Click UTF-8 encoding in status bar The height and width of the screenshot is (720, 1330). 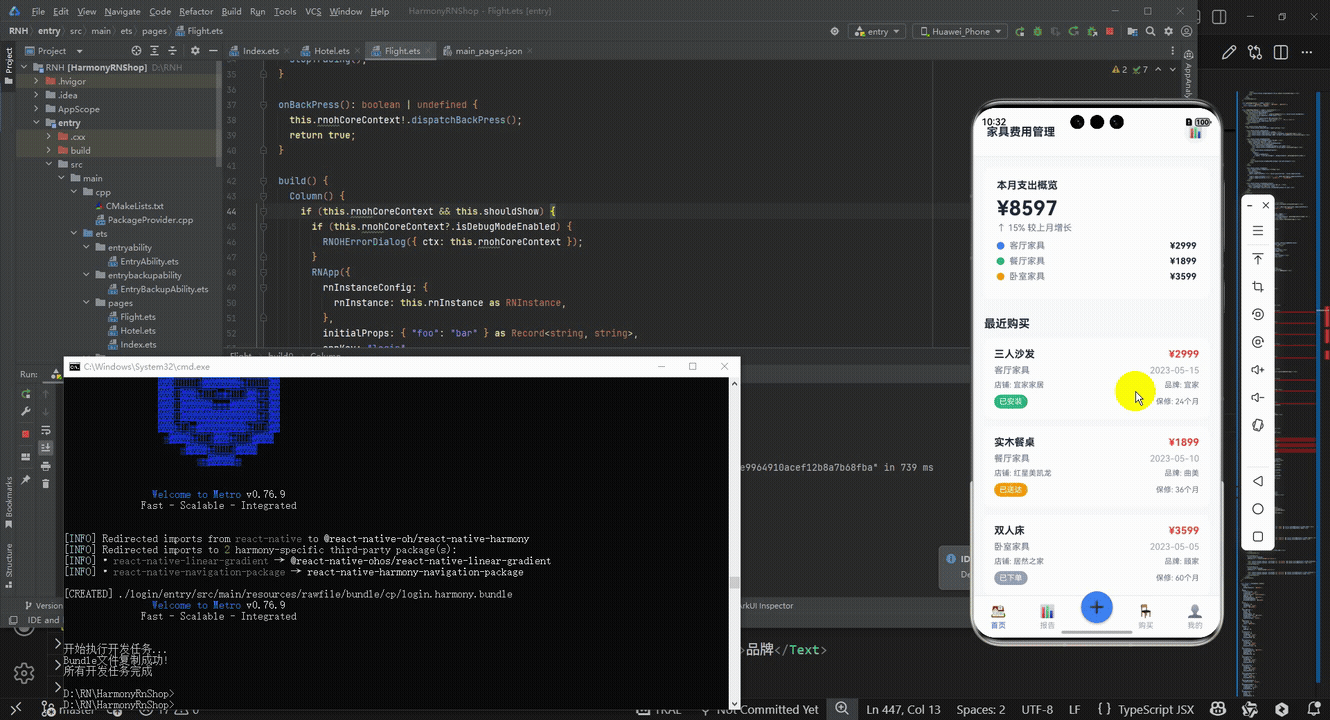1037,709
